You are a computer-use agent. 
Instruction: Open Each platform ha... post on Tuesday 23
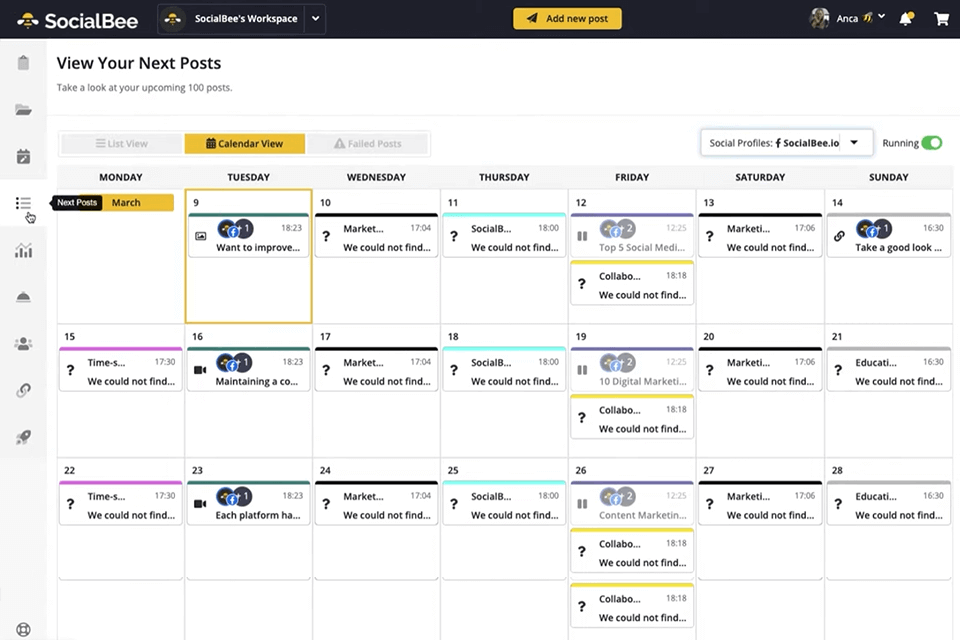249,503
